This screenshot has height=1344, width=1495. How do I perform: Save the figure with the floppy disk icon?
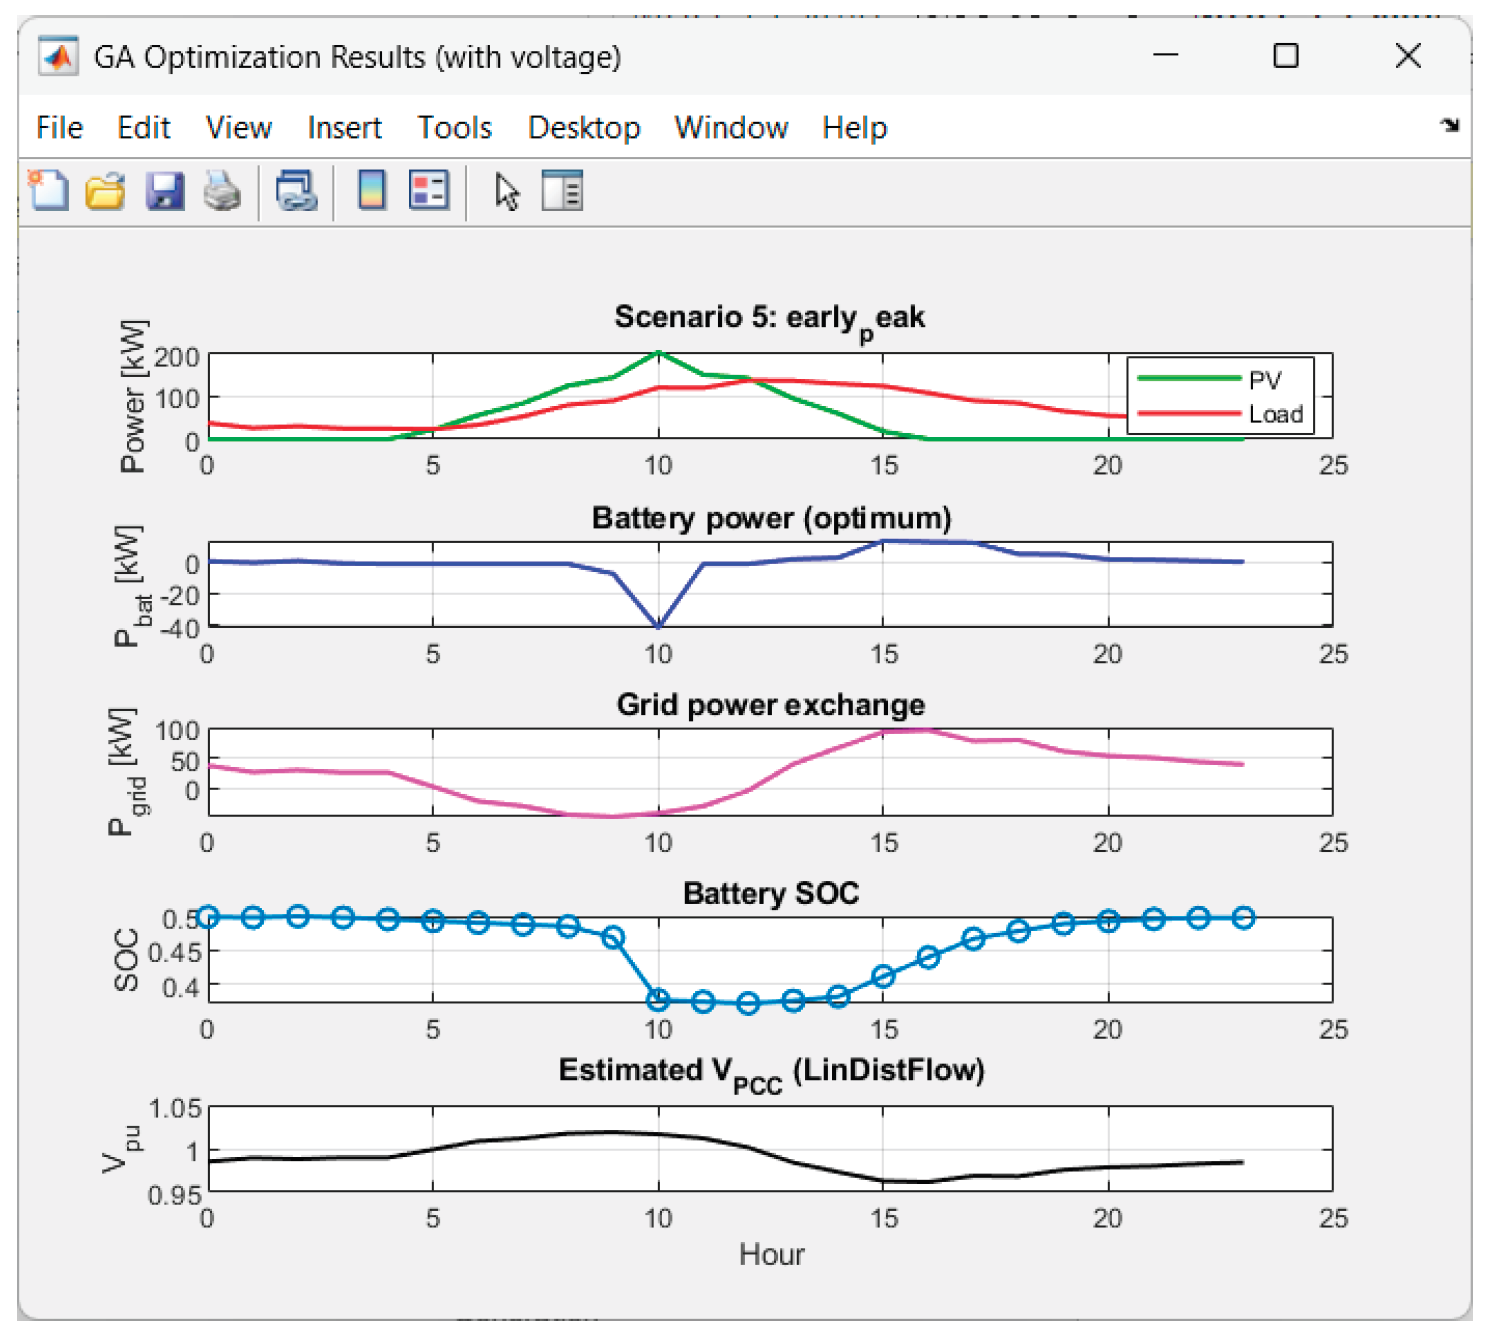(164, 190)
